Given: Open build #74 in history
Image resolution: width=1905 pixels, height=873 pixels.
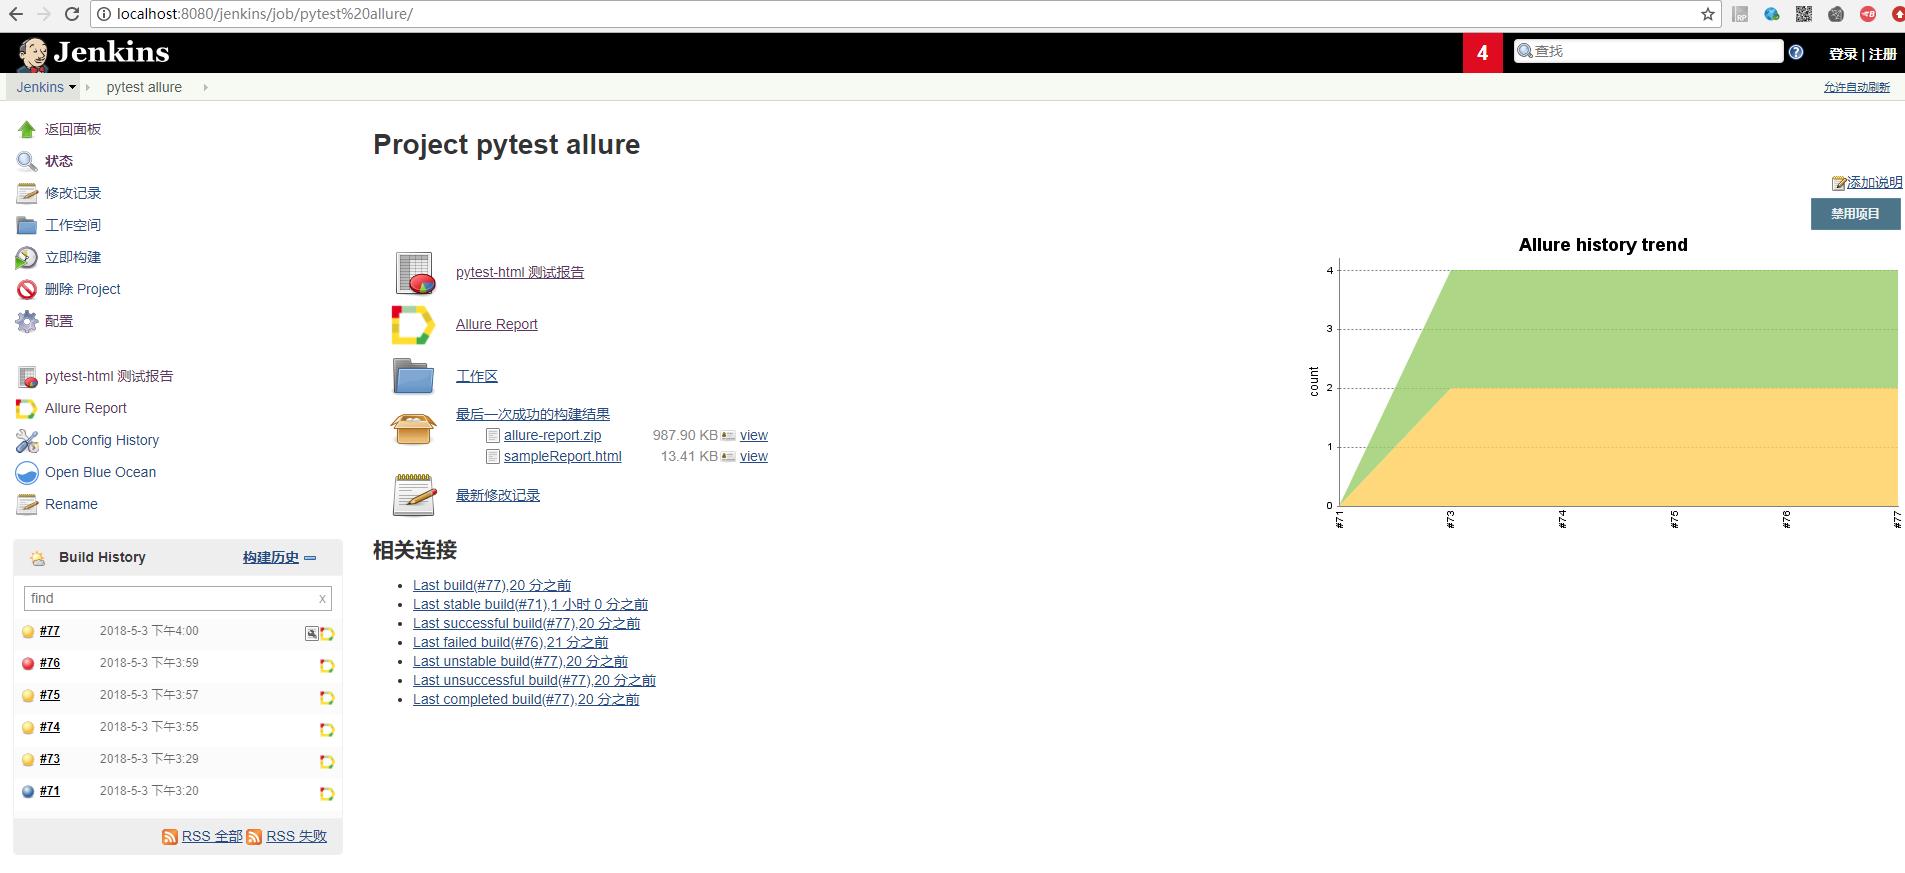Looking at the screenshot, I should tap(50, 727).
